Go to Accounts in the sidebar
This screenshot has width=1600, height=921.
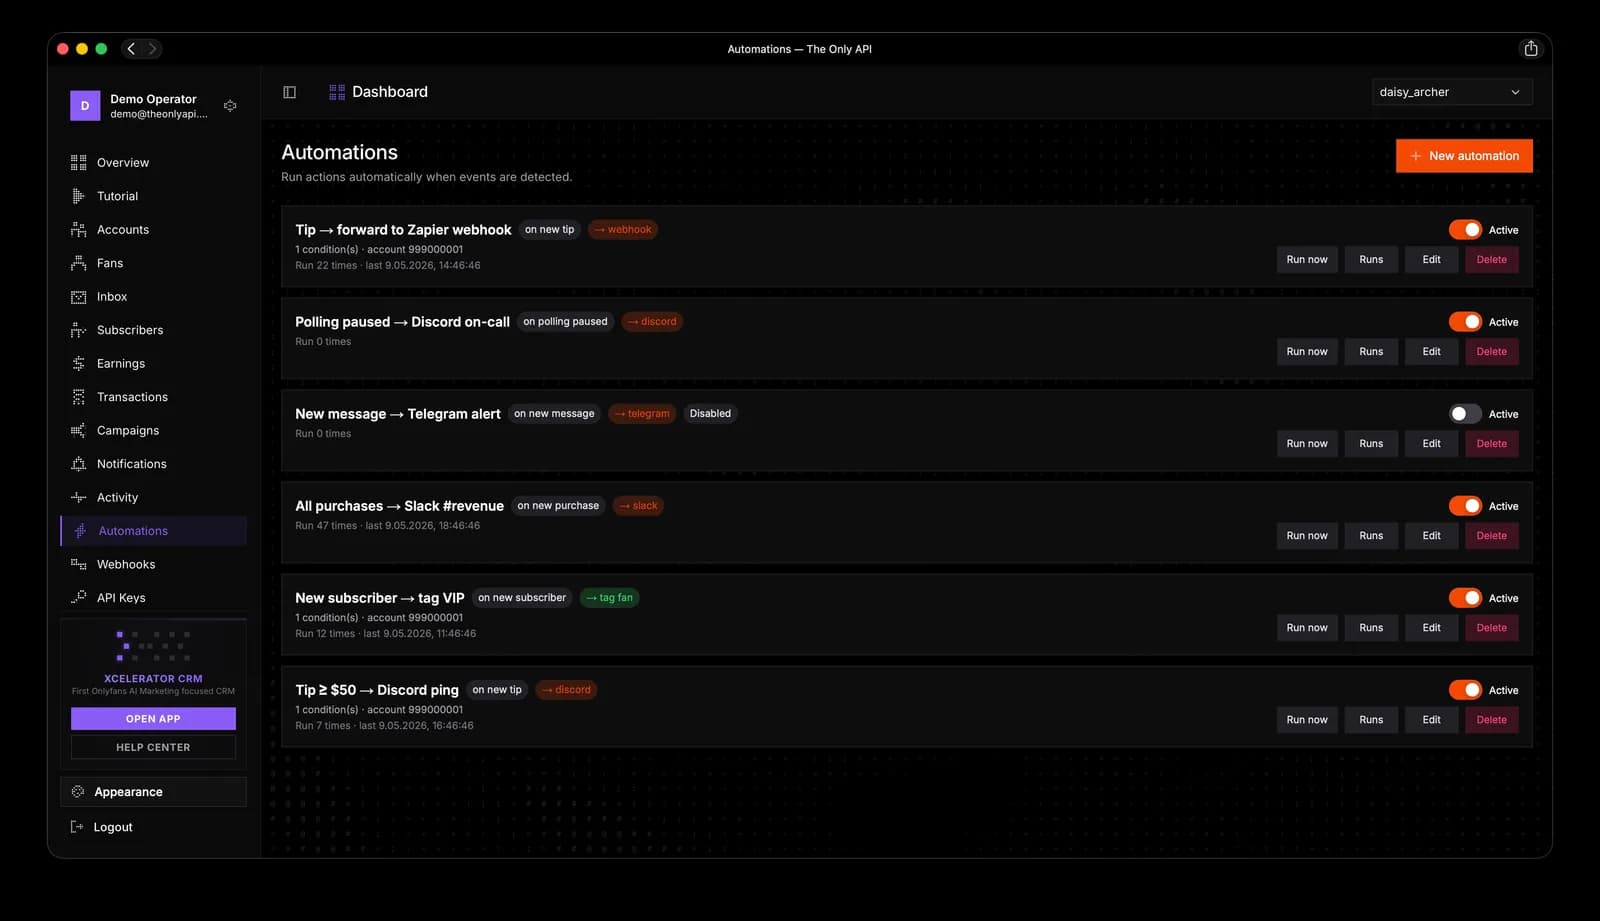click(x=154, y=230)
